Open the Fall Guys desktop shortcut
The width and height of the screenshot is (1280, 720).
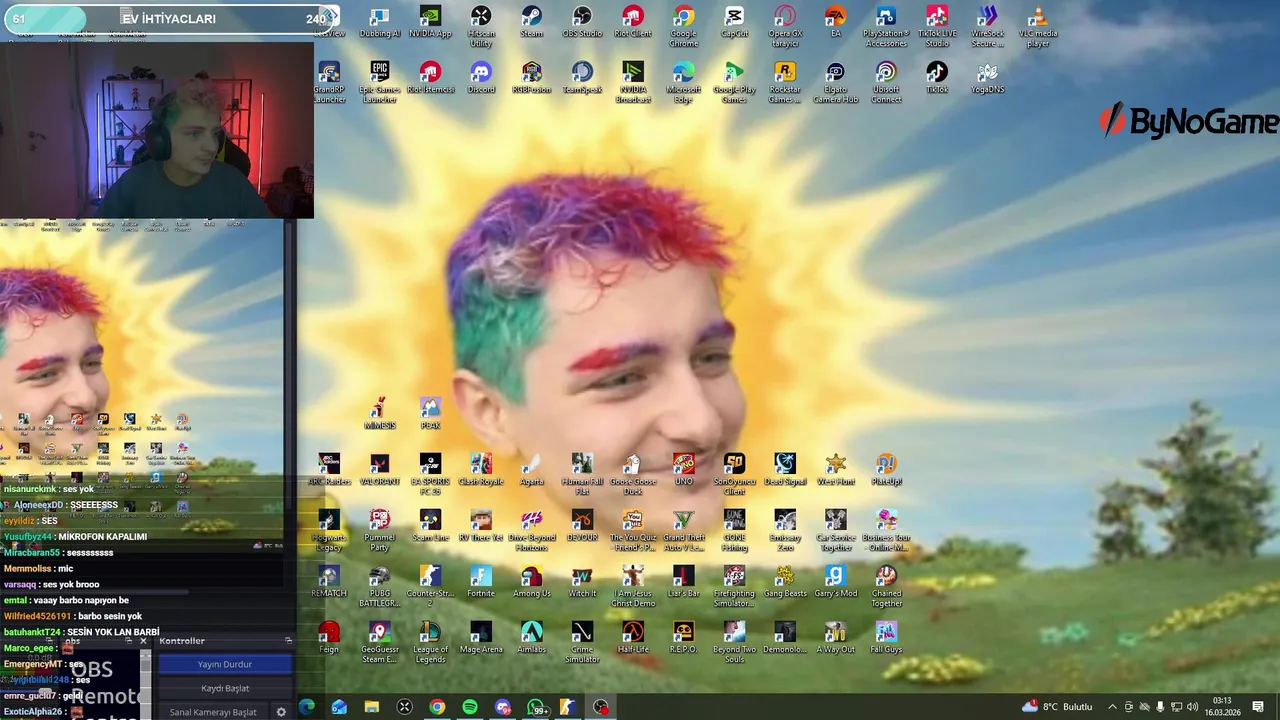(886, 638)
